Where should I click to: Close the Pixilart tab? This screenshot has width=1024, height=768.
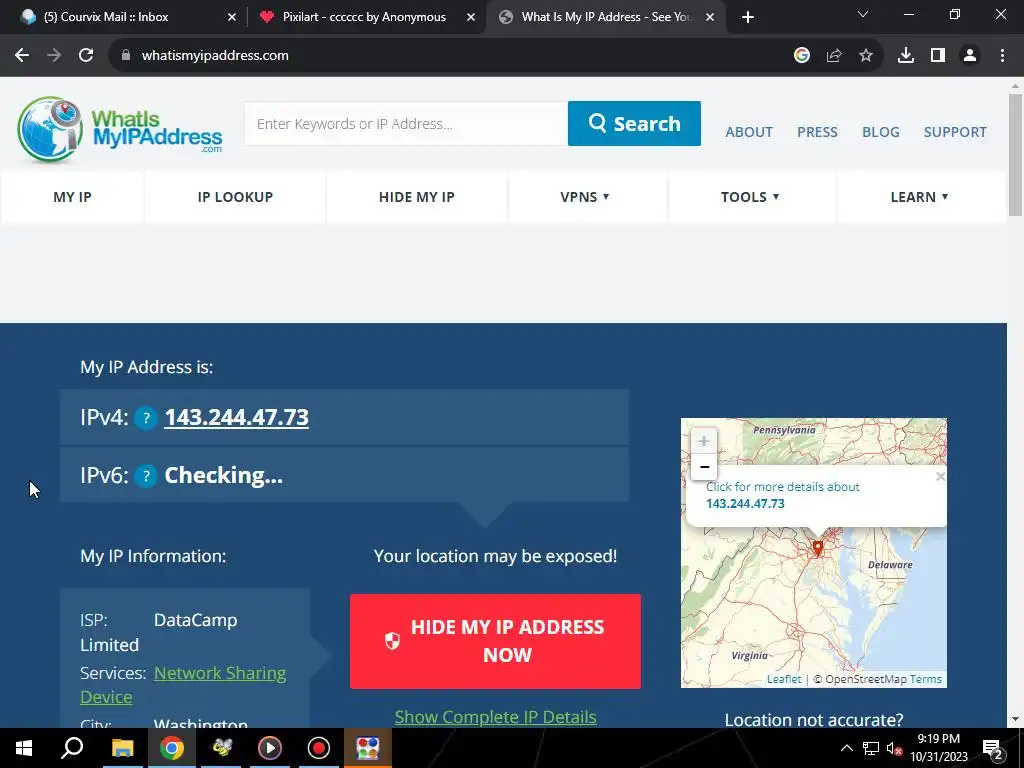(471, 17)
